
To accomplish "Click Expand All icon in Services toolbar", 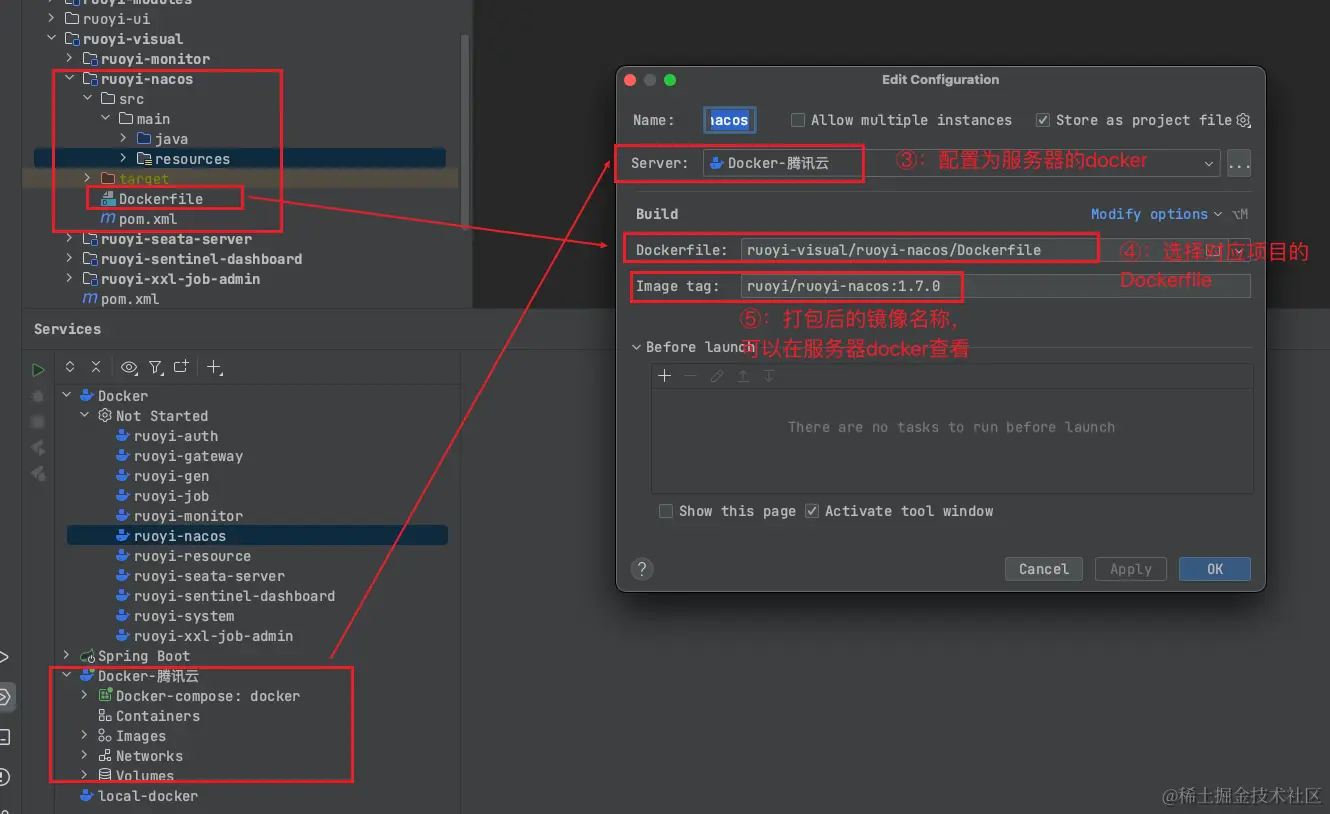I will click(70, 367).
